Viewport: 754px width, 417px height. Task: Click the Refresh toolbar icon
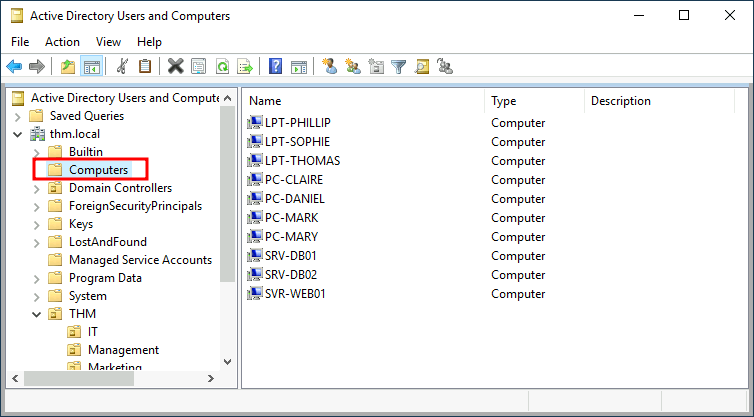pos(222,66)
